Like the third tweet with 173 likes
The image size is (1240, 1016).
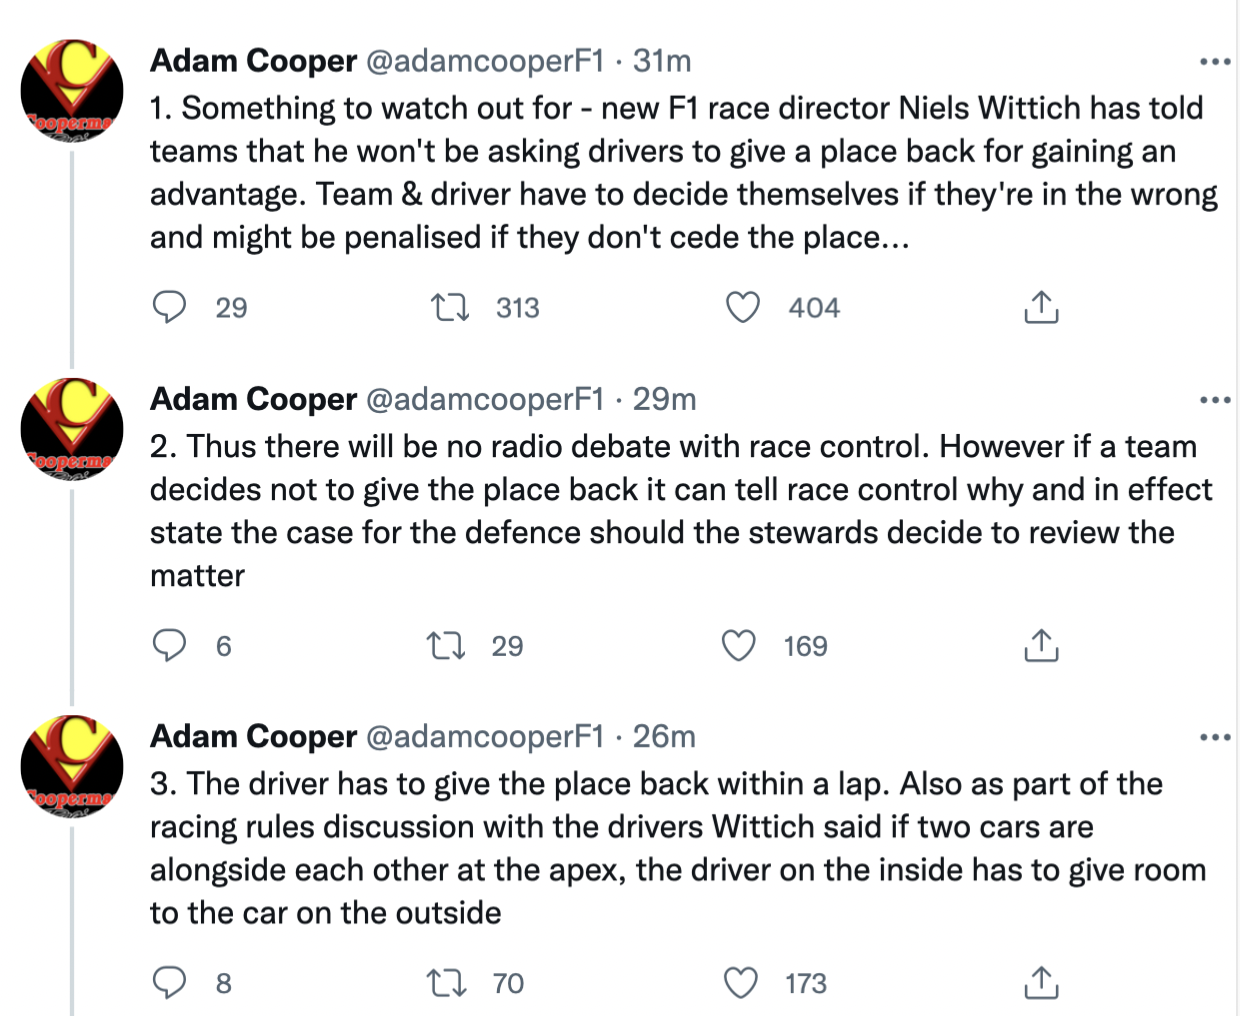coord(740,983)
